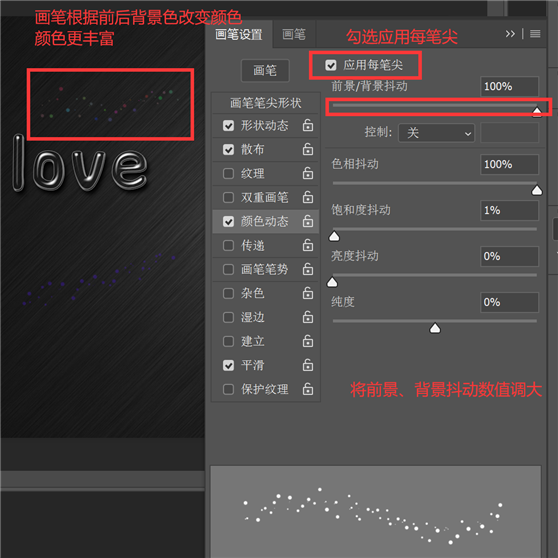Viewport: 558px width, 558px height.
Task: Enable 杂色 checkbox
Action: tap(228, 294)
